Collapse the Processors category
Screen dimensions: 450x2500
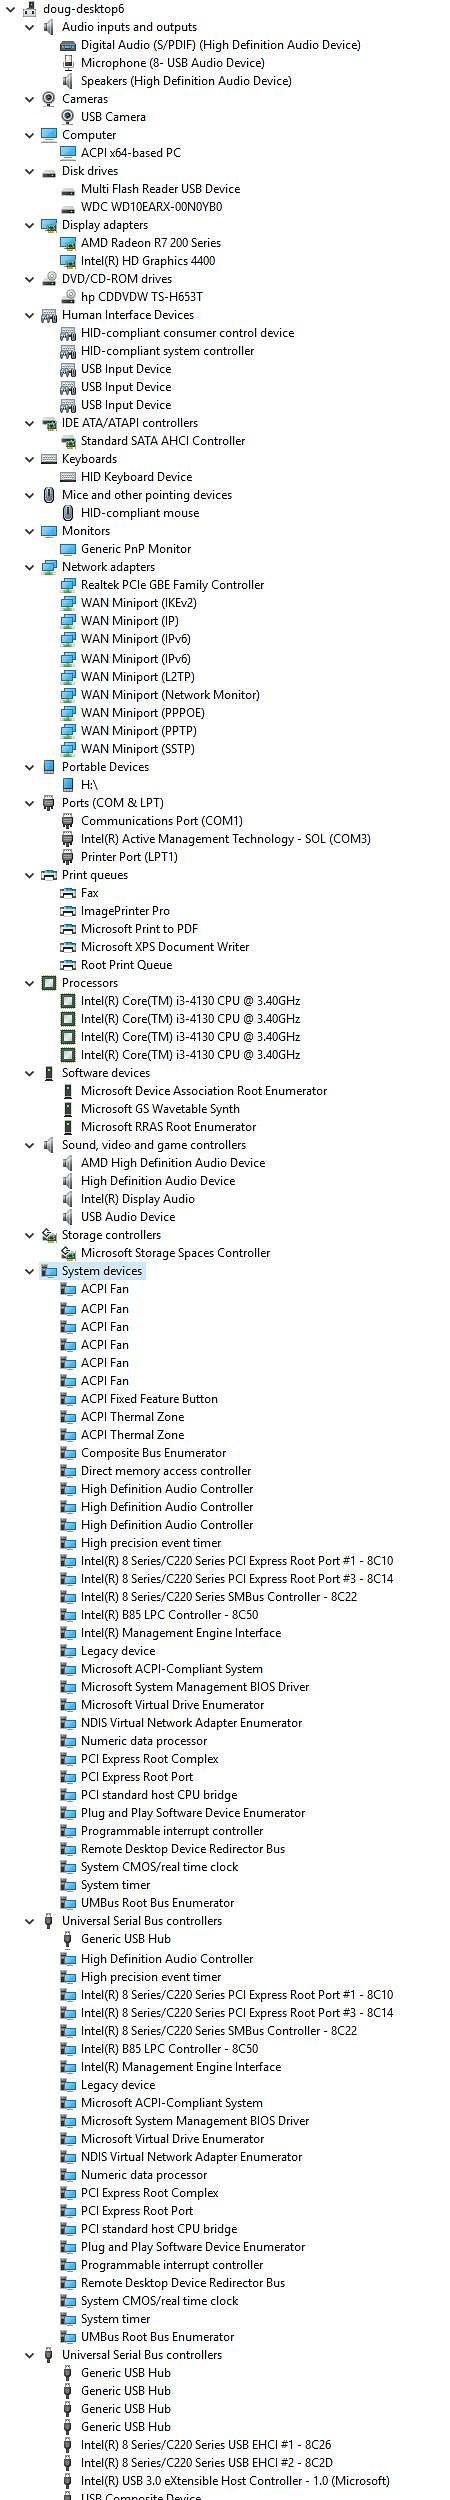[29, 983]
